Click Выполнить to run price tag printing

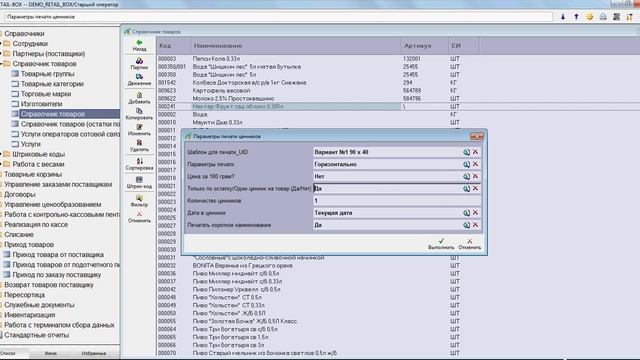point(441,244)
